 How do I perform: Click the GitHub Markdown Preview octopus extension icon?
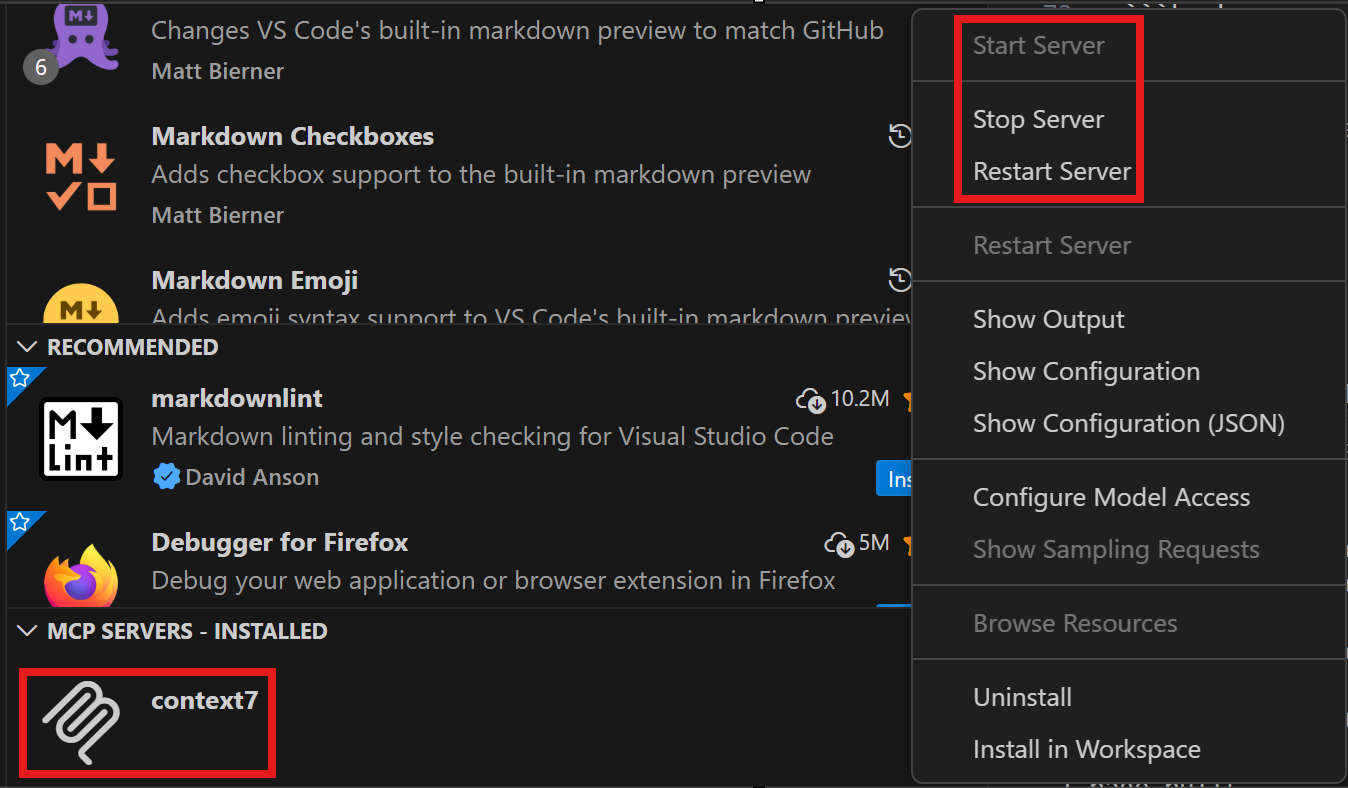click(x=82, y=36)
